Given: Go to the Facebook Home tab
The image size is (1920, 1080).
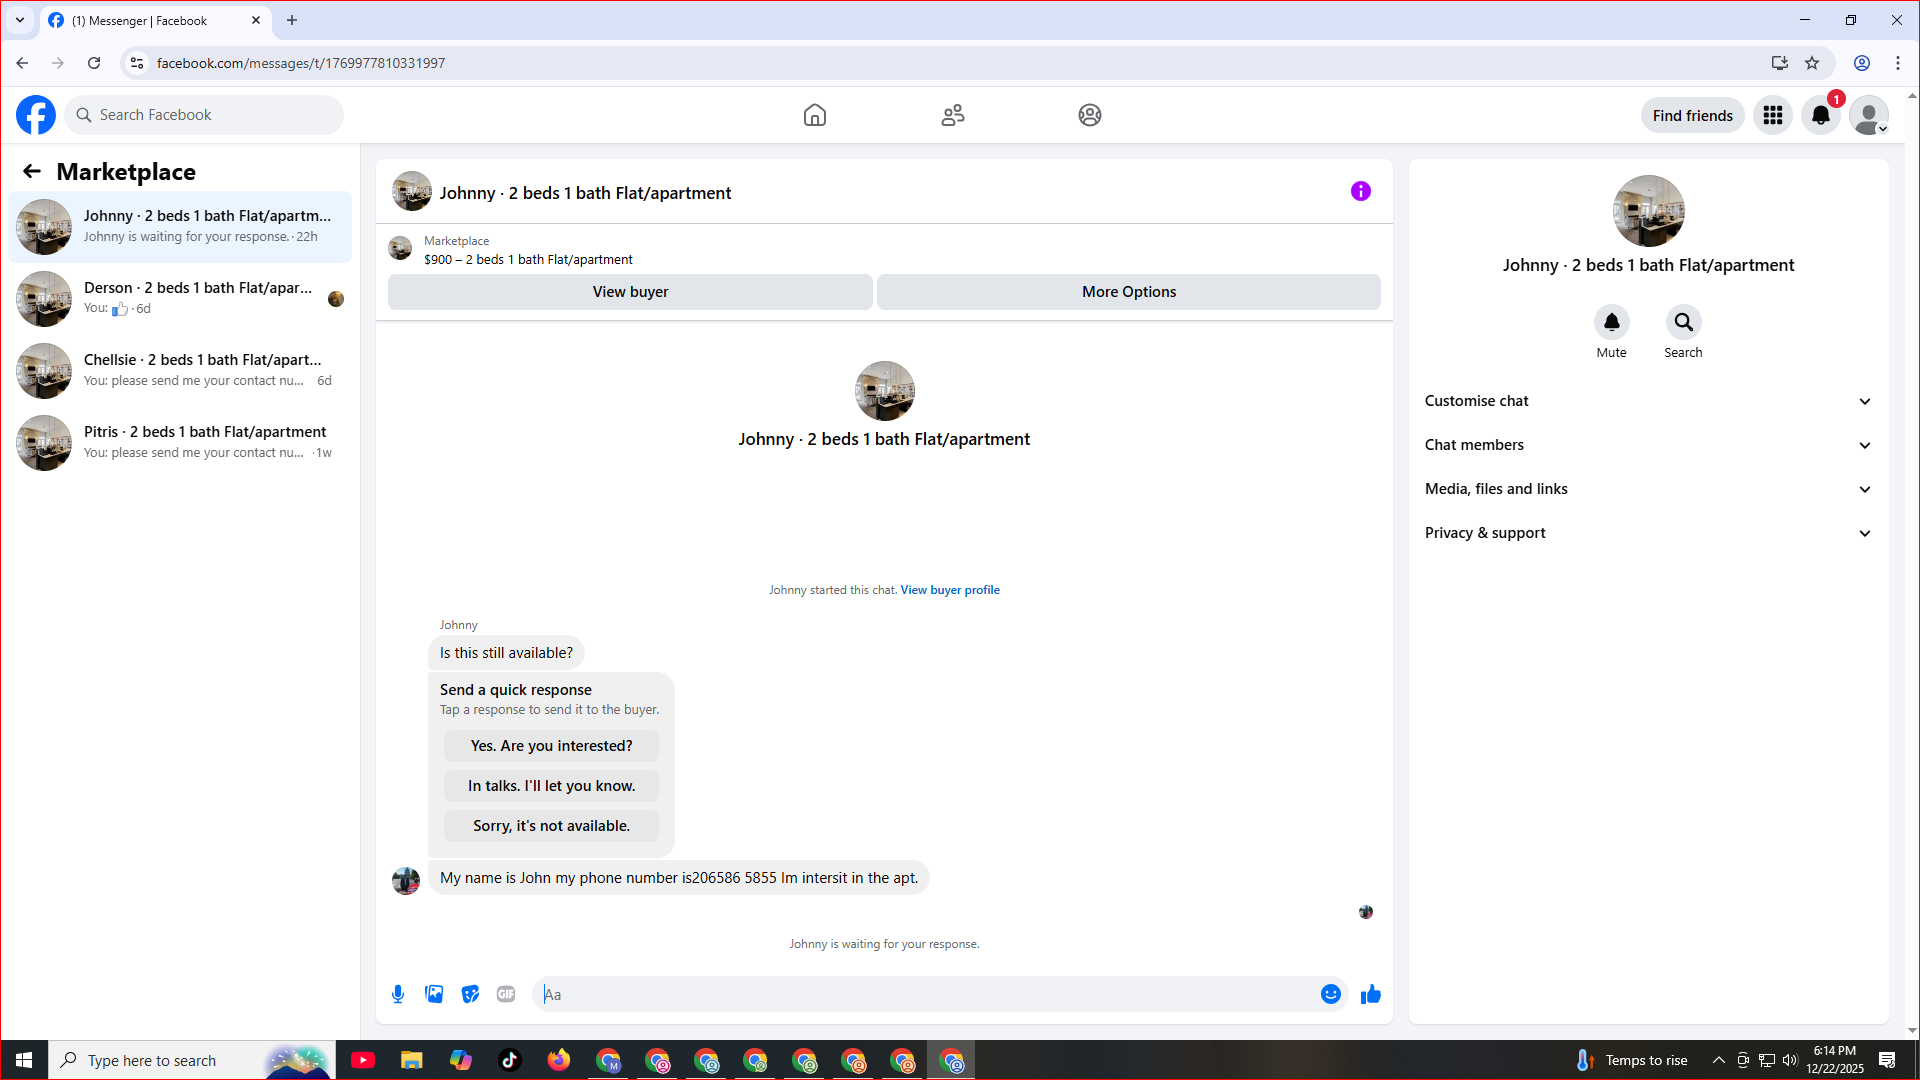Looking at the screenshot, I should coord(814,116).
